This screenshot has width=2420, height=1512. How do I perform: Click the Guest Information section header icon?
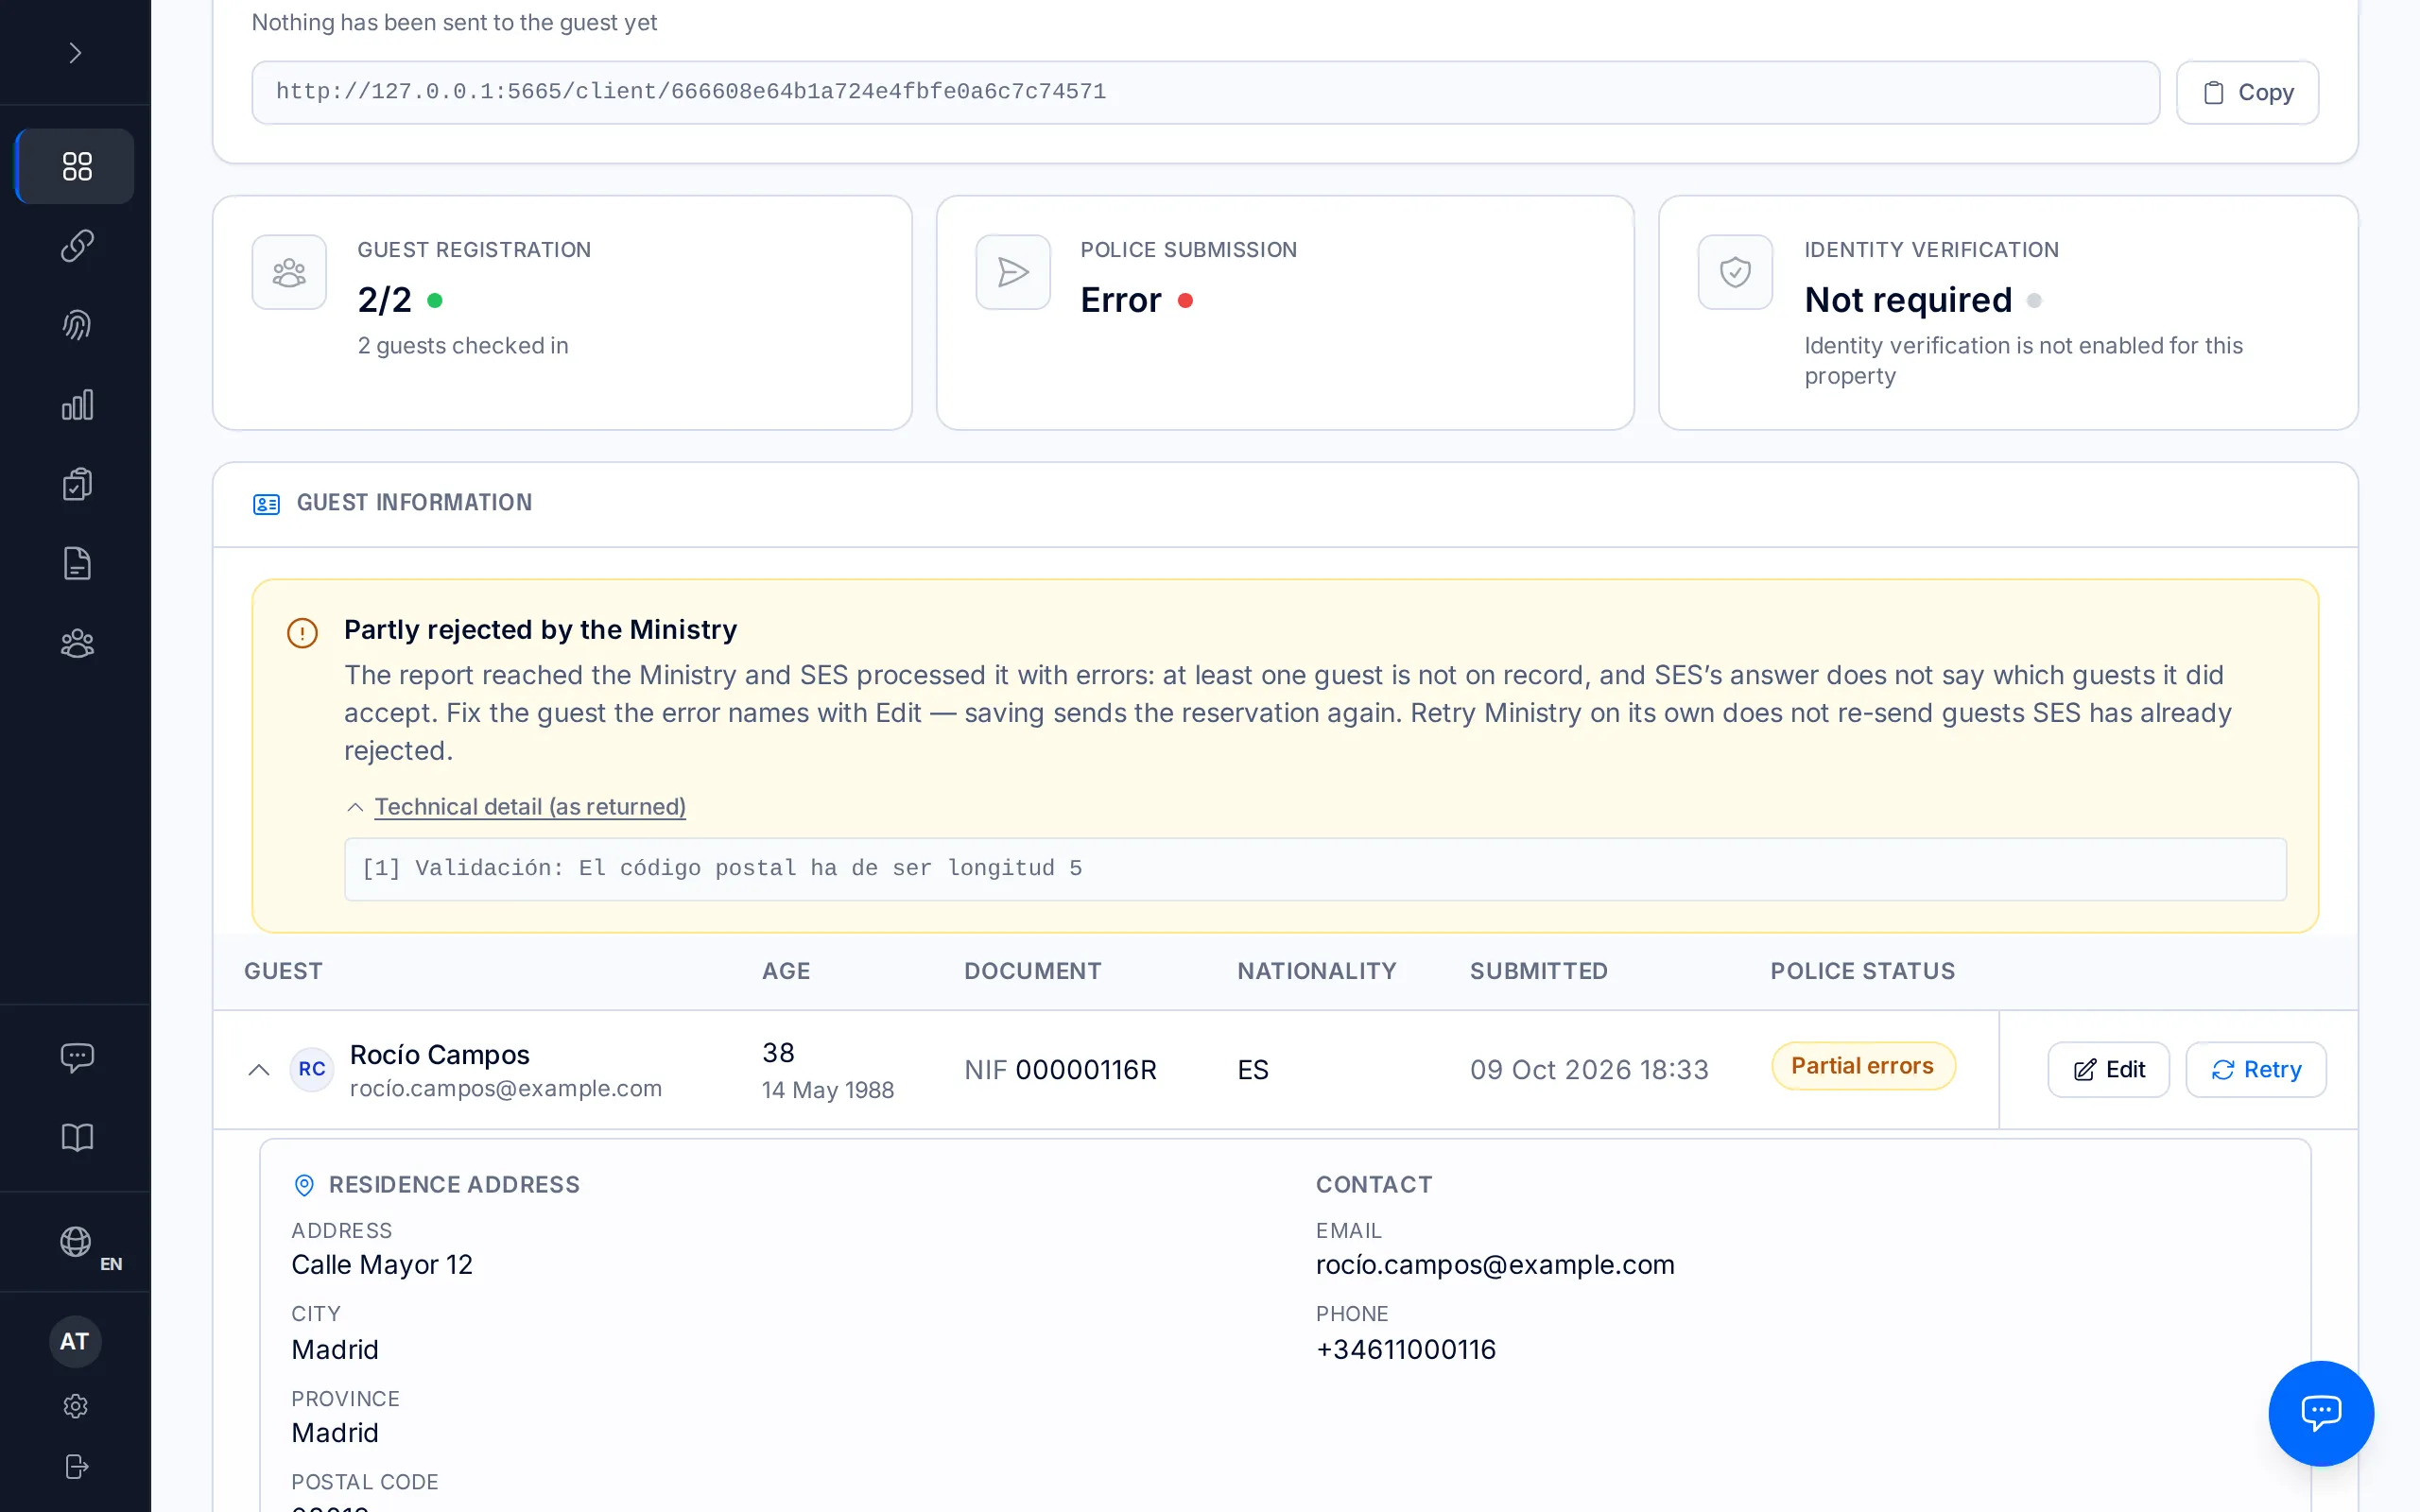click(266, 503)
